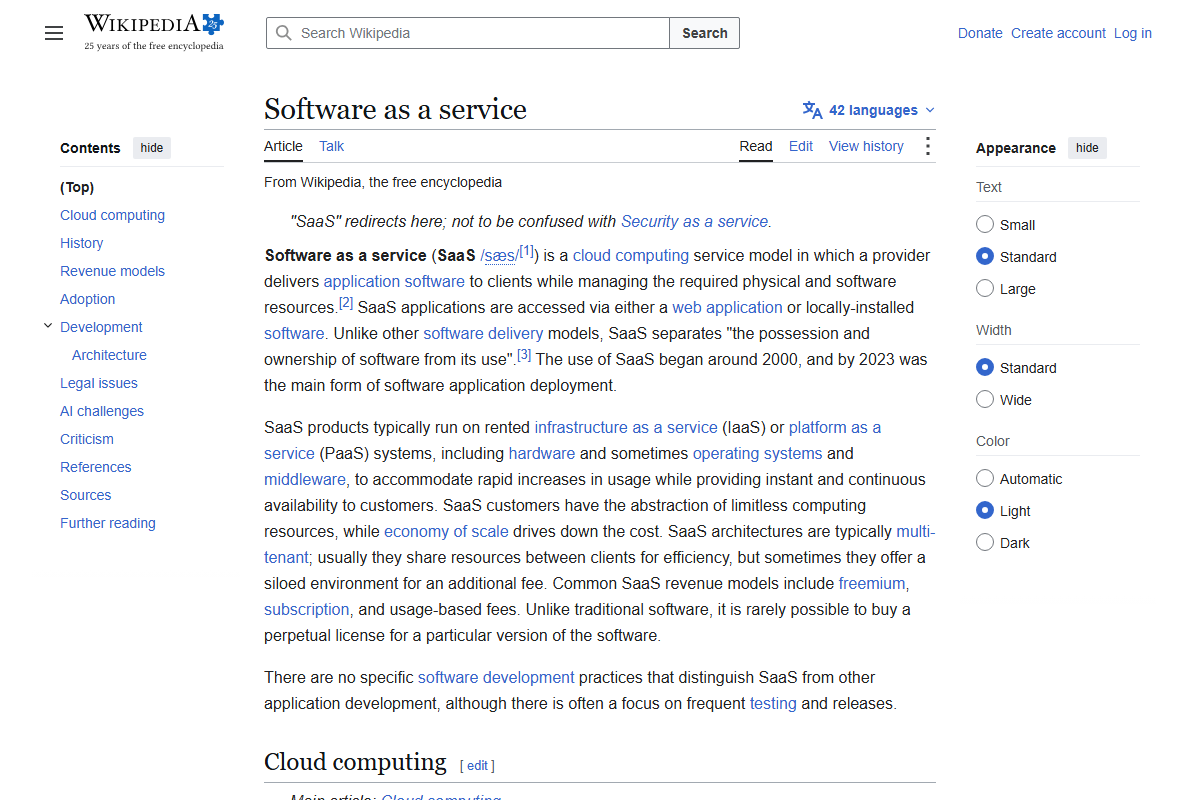Jump to (Top) in contents
The image size is (1200, 800).
click(x=77, y=187)
